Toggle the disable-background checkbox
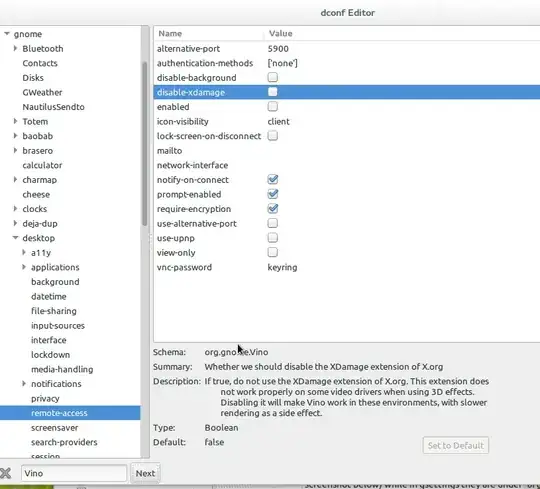 (272, 77)
